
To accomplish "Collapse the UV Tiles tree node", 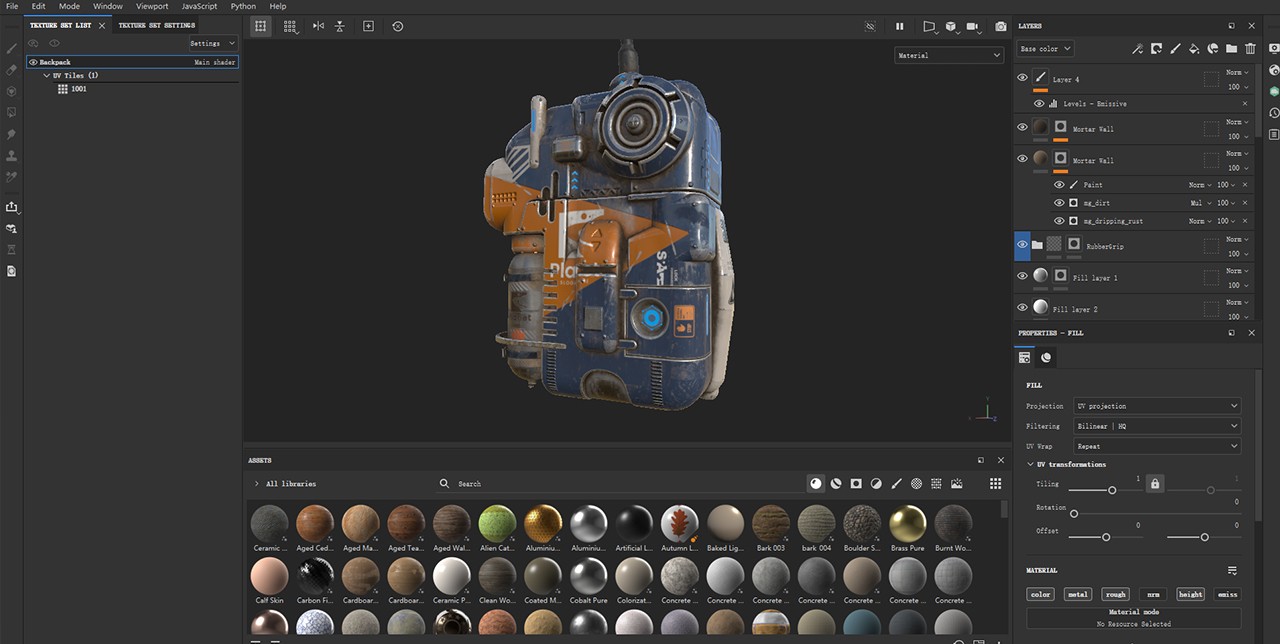I will click(46, 76).
